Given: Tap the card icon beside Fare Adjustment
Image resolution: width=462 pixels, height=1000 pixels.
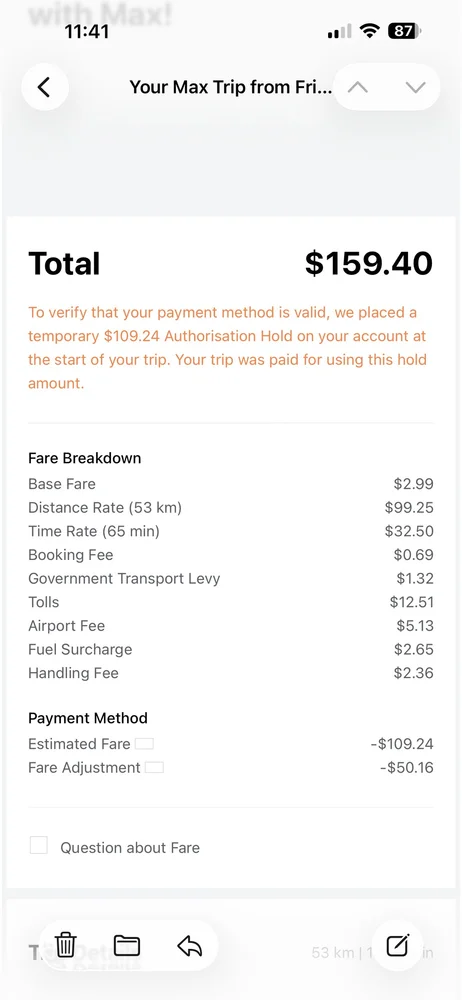Looking at the screenshot, I should pos(154,767).
